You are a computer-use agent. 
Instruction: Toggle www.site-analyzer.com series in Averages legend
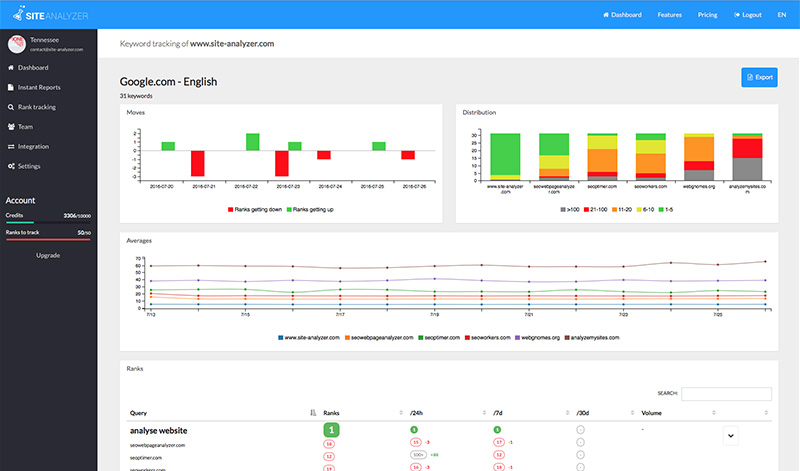tap(309, 337)
